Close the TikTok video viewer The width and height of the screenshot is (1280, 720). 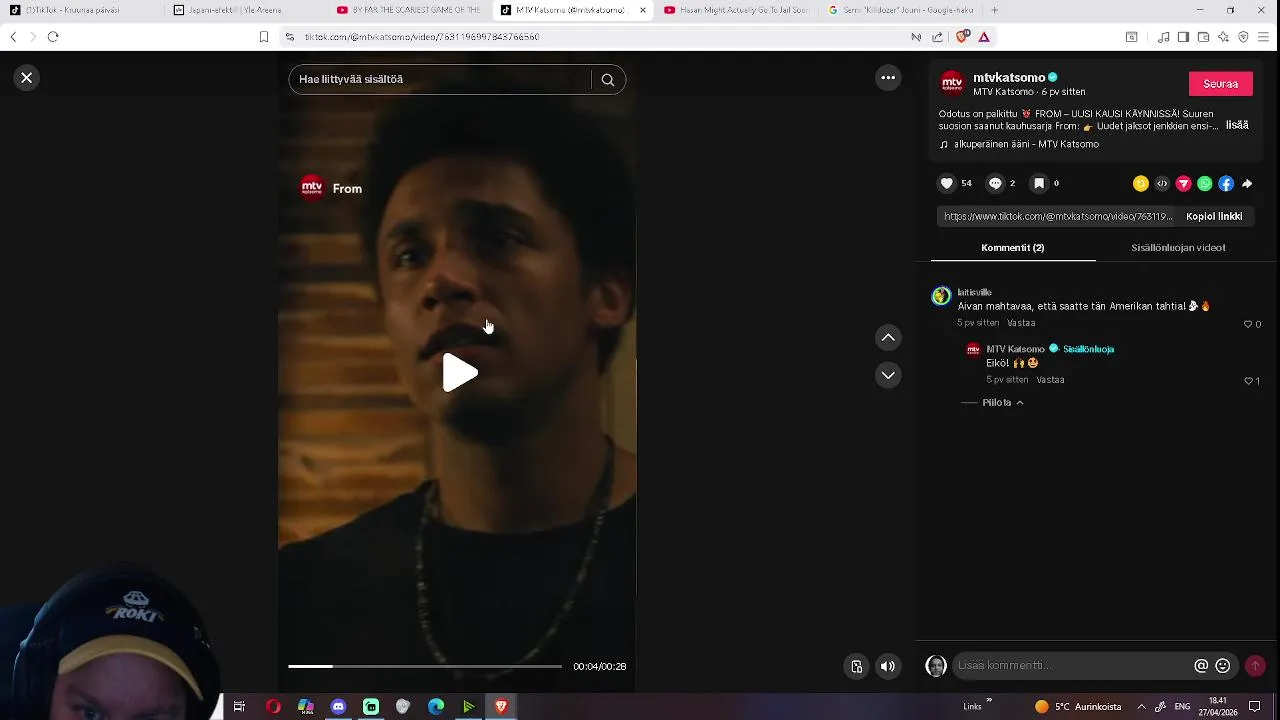(x=27, y=77)
